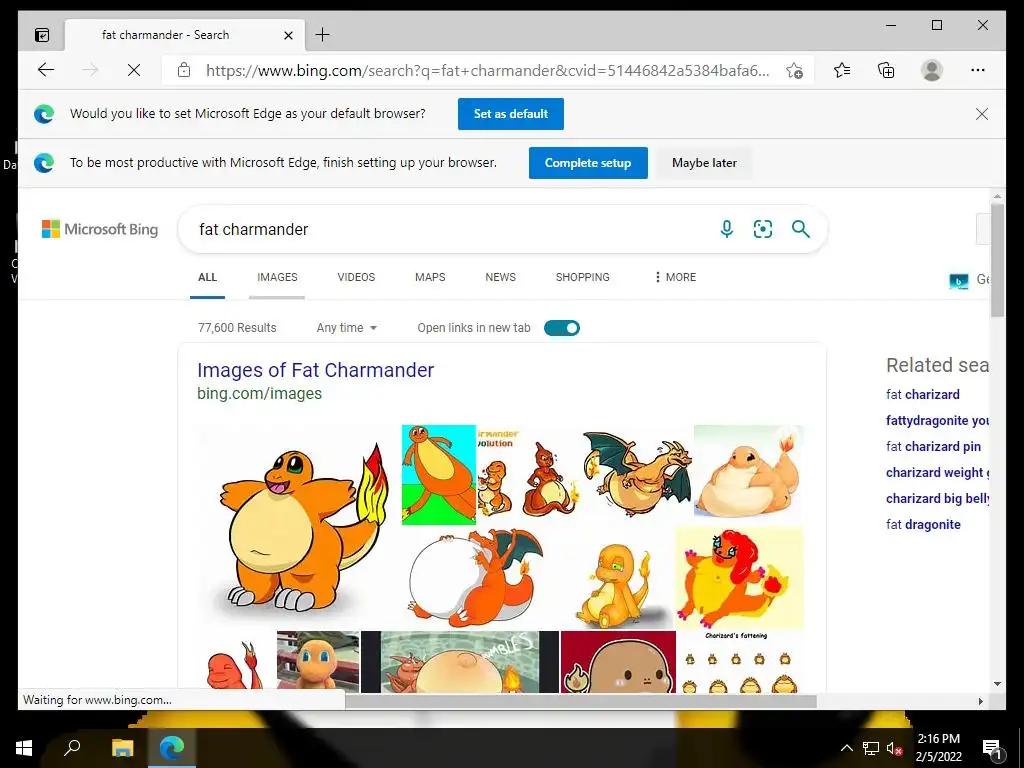The width and height of the screenshot is (1024, 768).
Task: Open Edge Settings and more menu
Action: [978, 70]
